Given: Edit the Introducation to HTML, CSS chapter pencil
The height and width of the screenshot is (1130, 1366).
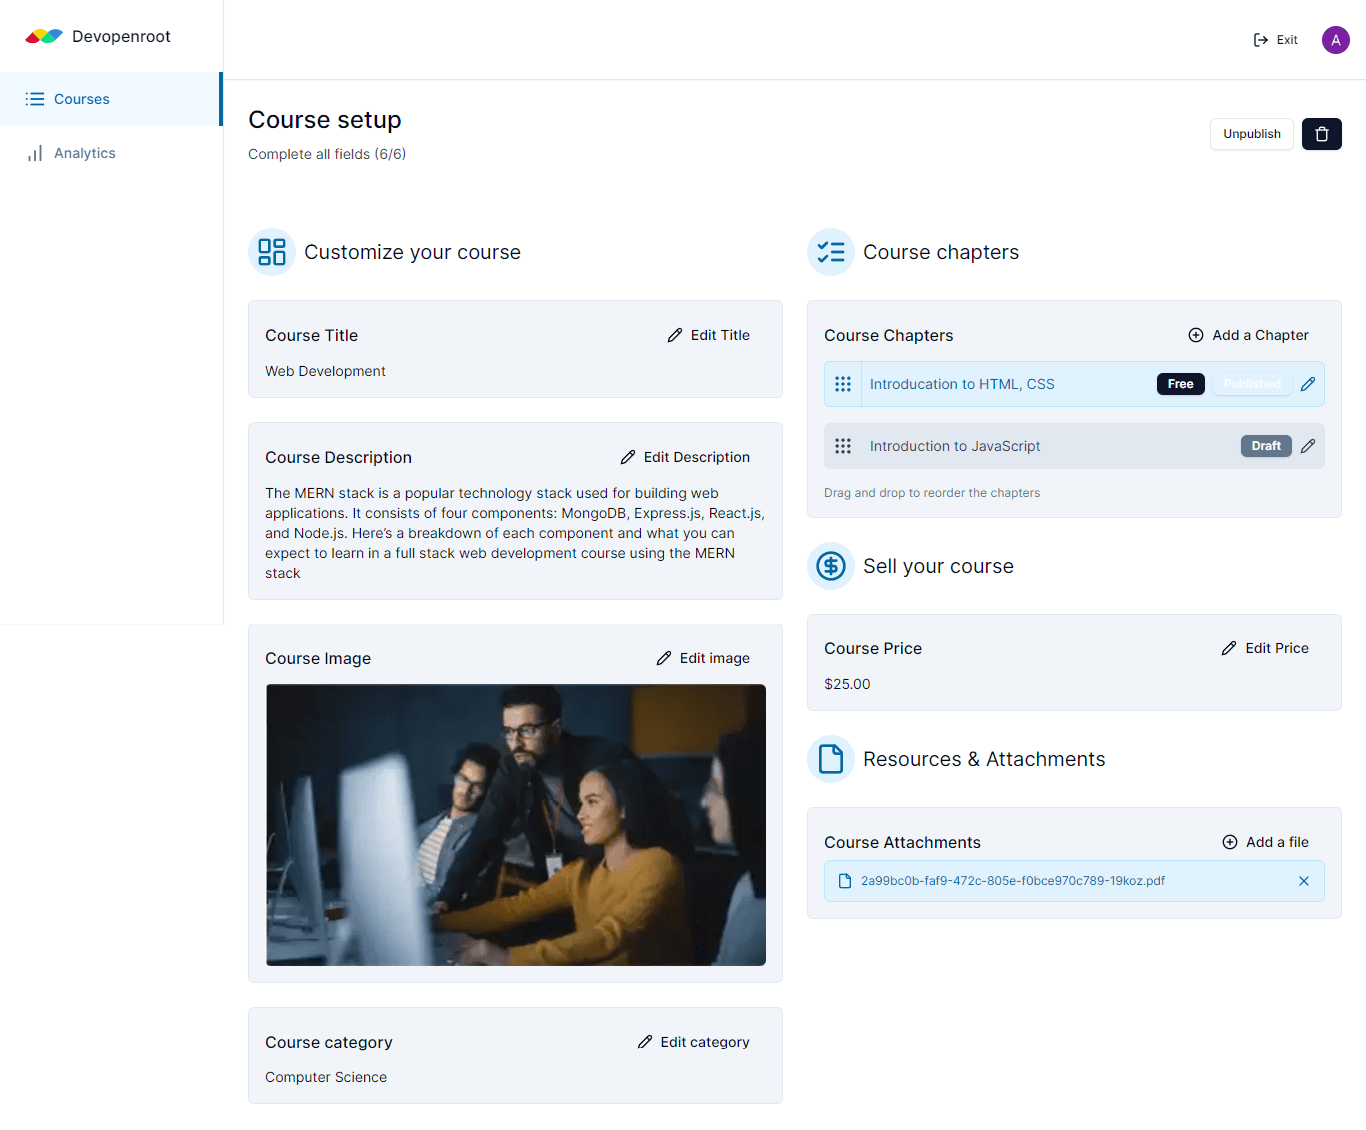Looking at the screenshot, I should point(1308,384).
